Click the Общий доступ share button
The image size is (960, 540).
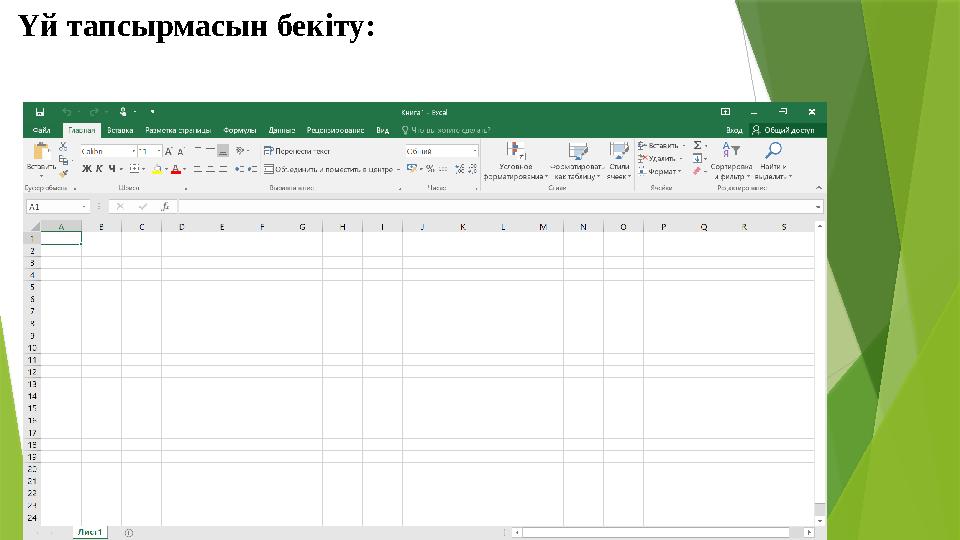[x=784, y=130]
